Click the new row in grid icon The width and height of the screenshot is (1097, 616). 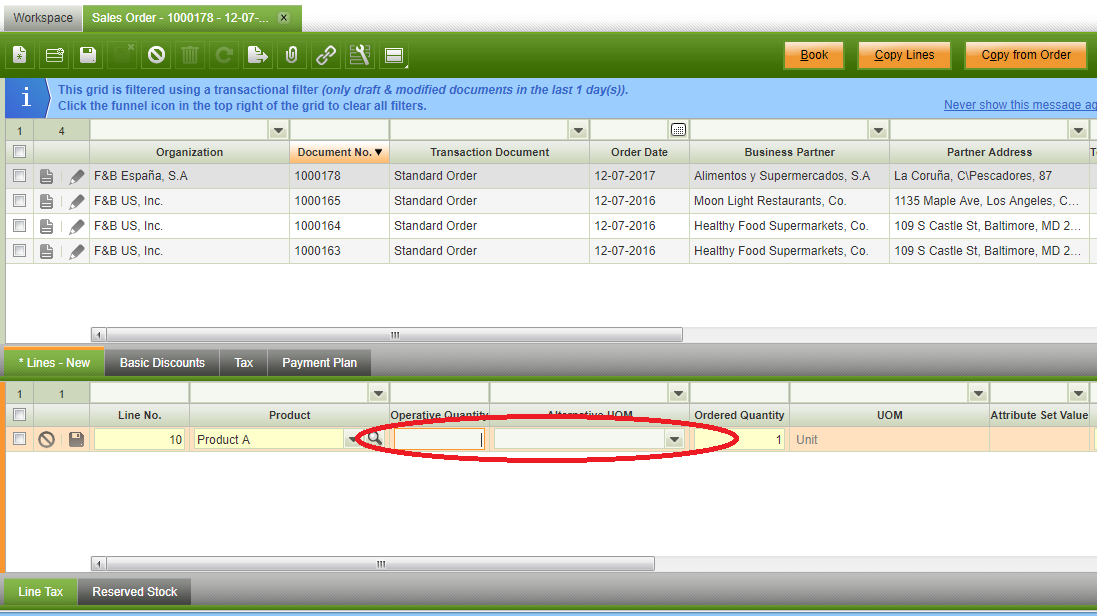54,55
